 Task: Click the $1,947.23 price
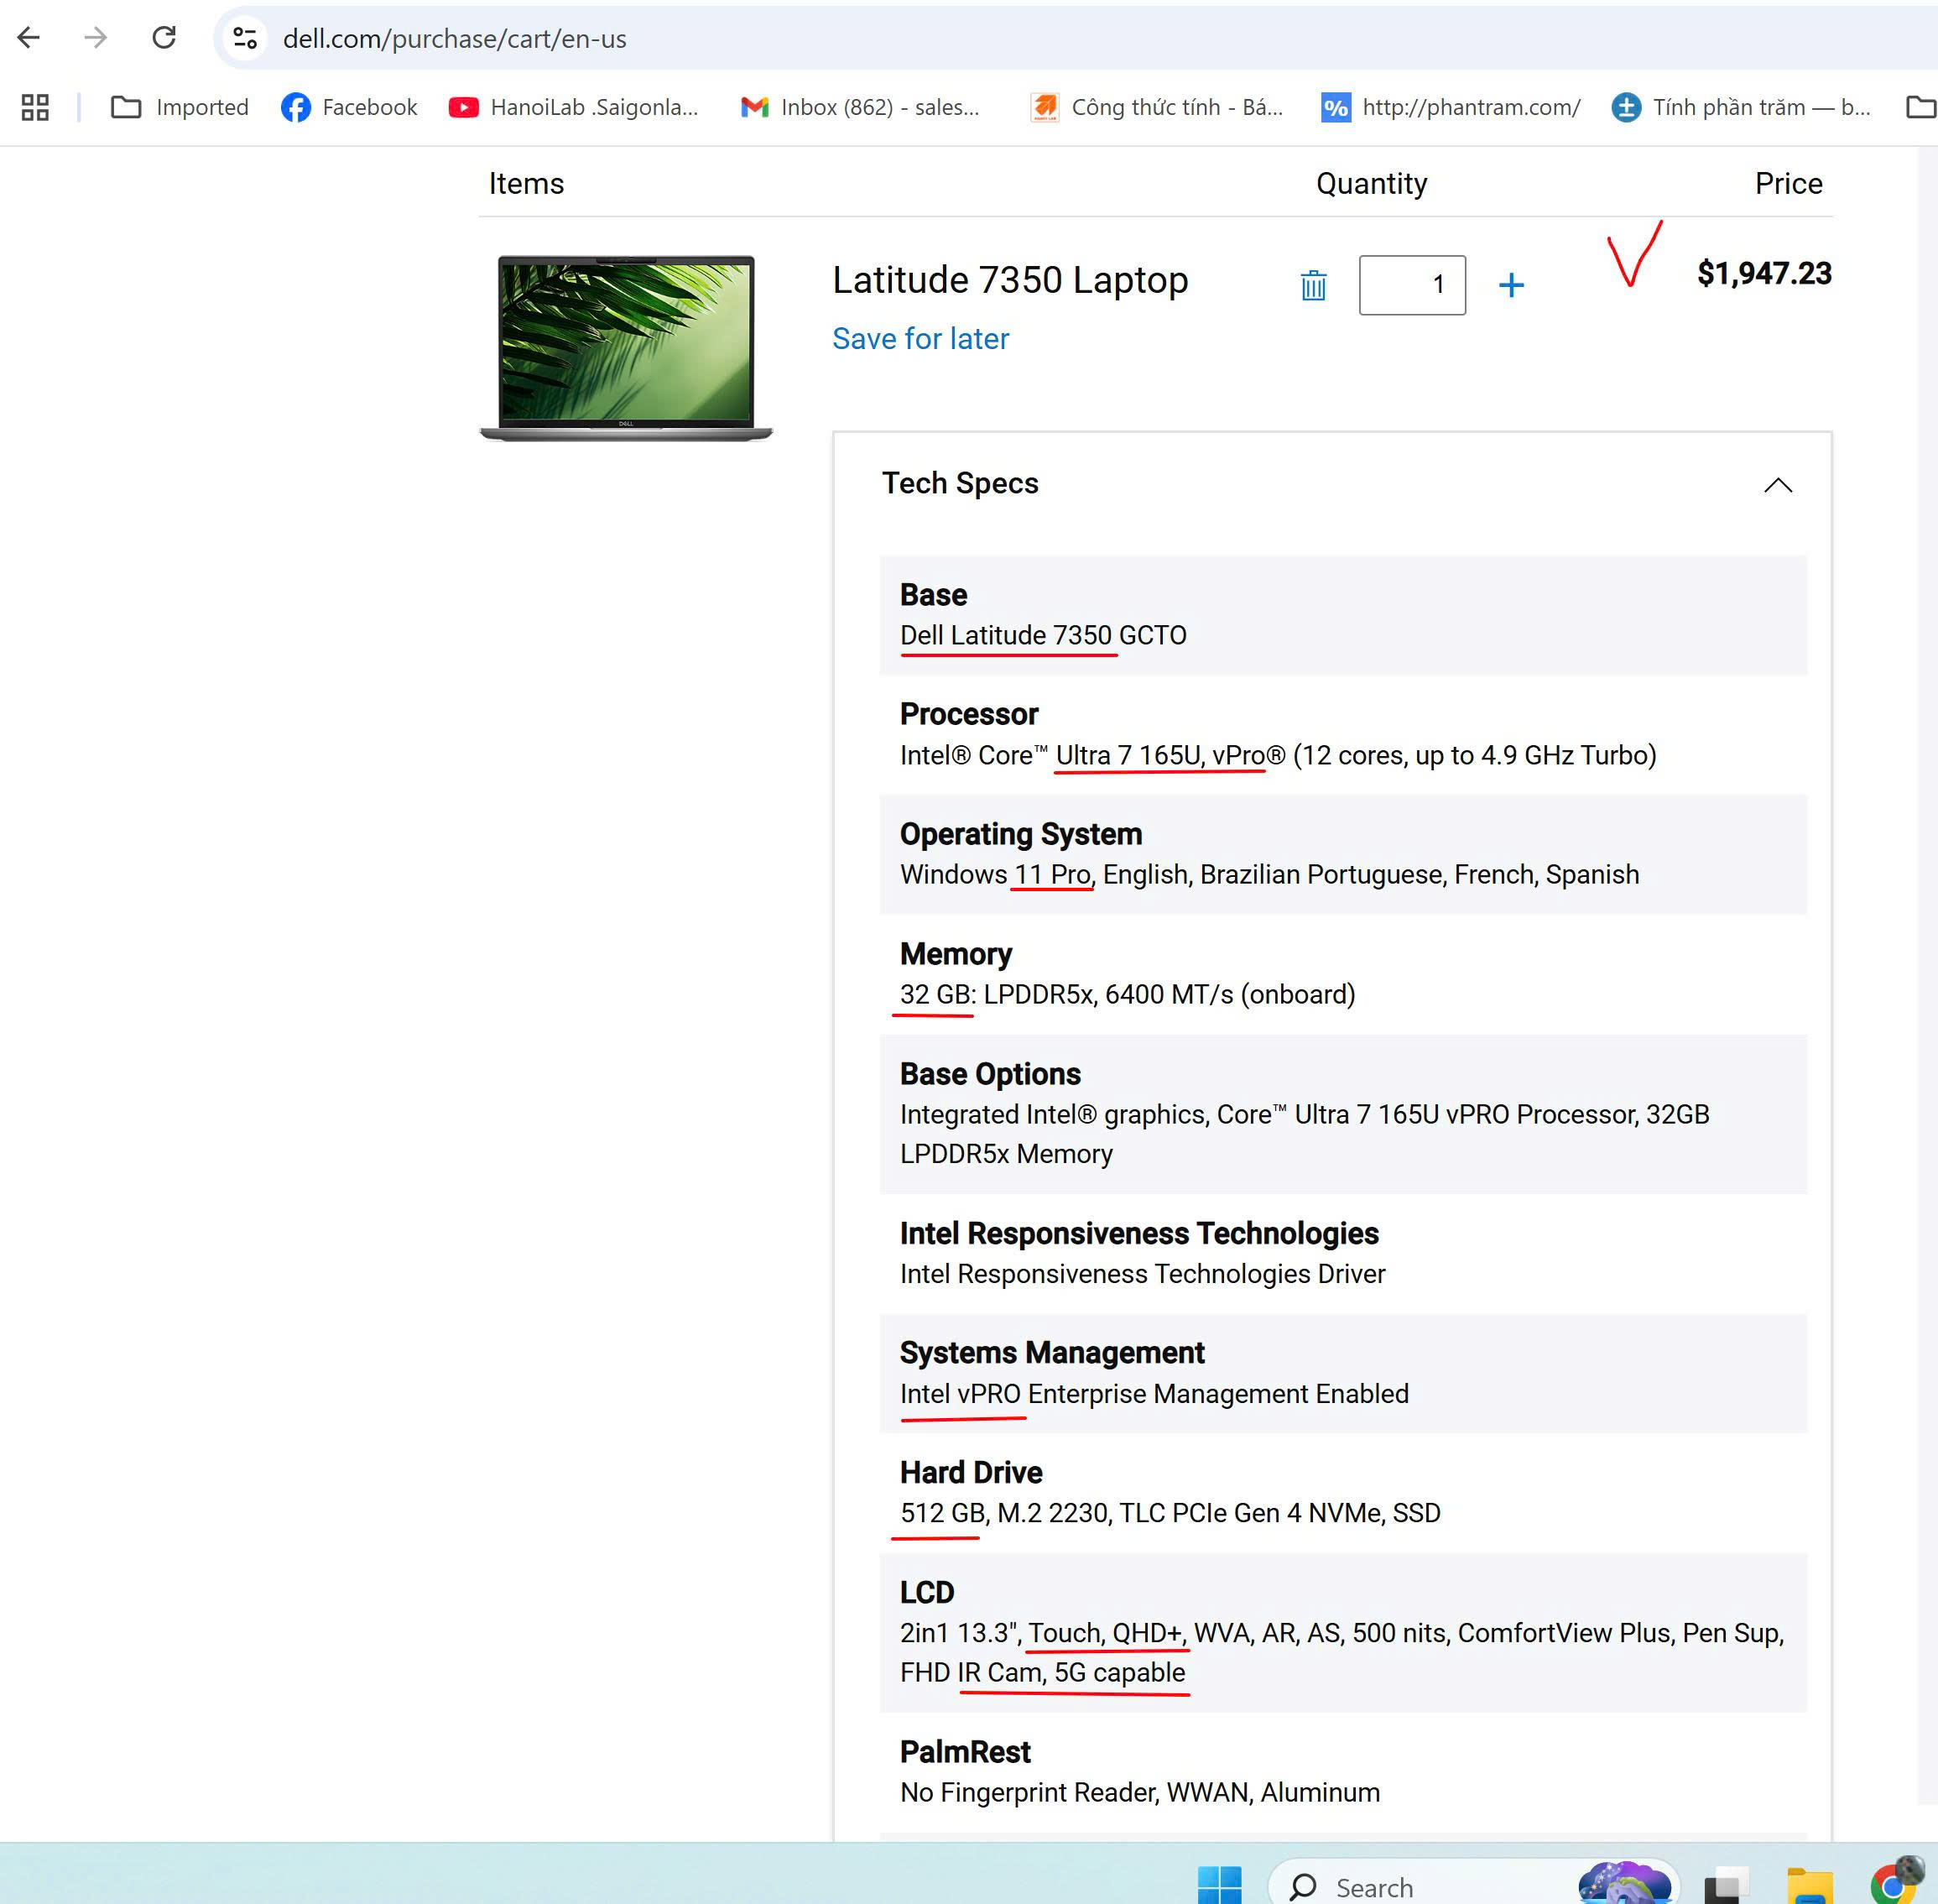point(1764,273)
